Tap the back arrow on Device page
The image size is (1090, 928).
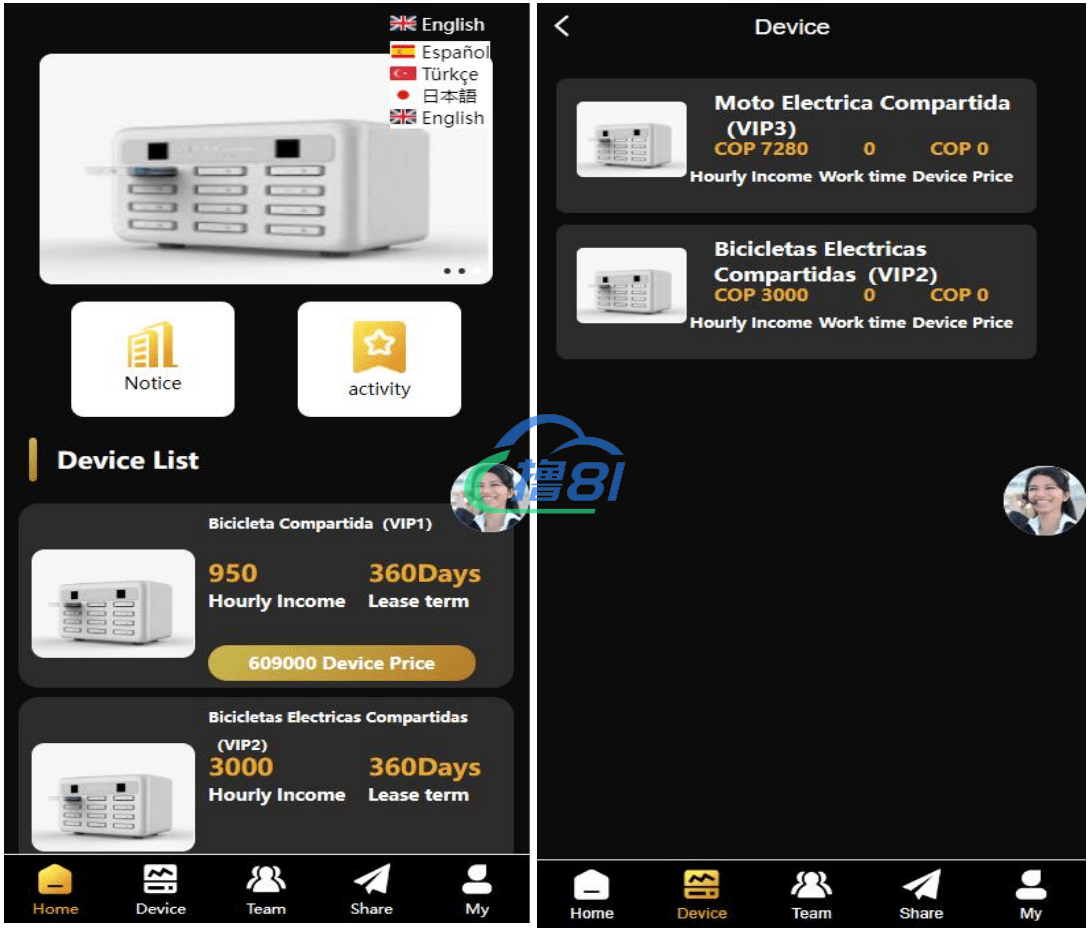tap(562, 27)
